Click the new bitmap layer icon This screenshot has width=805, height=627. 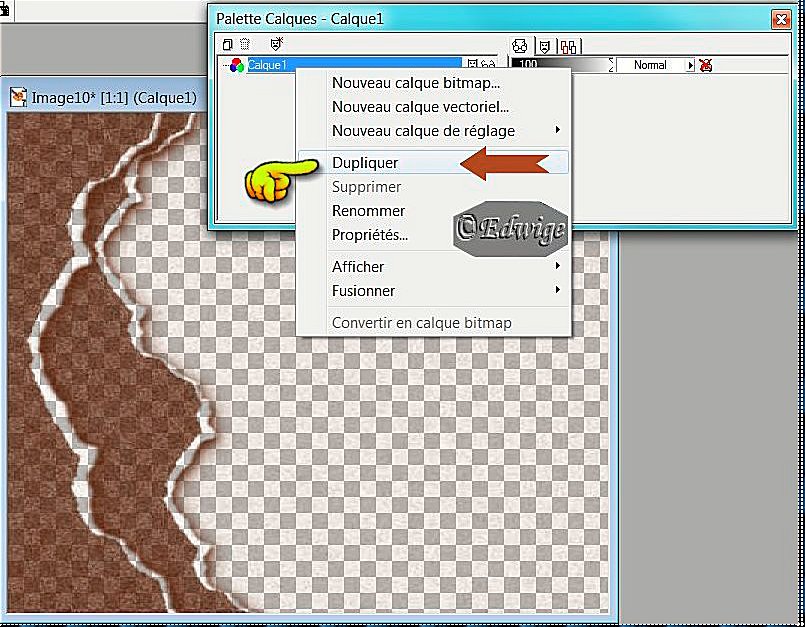pos(227,45)
